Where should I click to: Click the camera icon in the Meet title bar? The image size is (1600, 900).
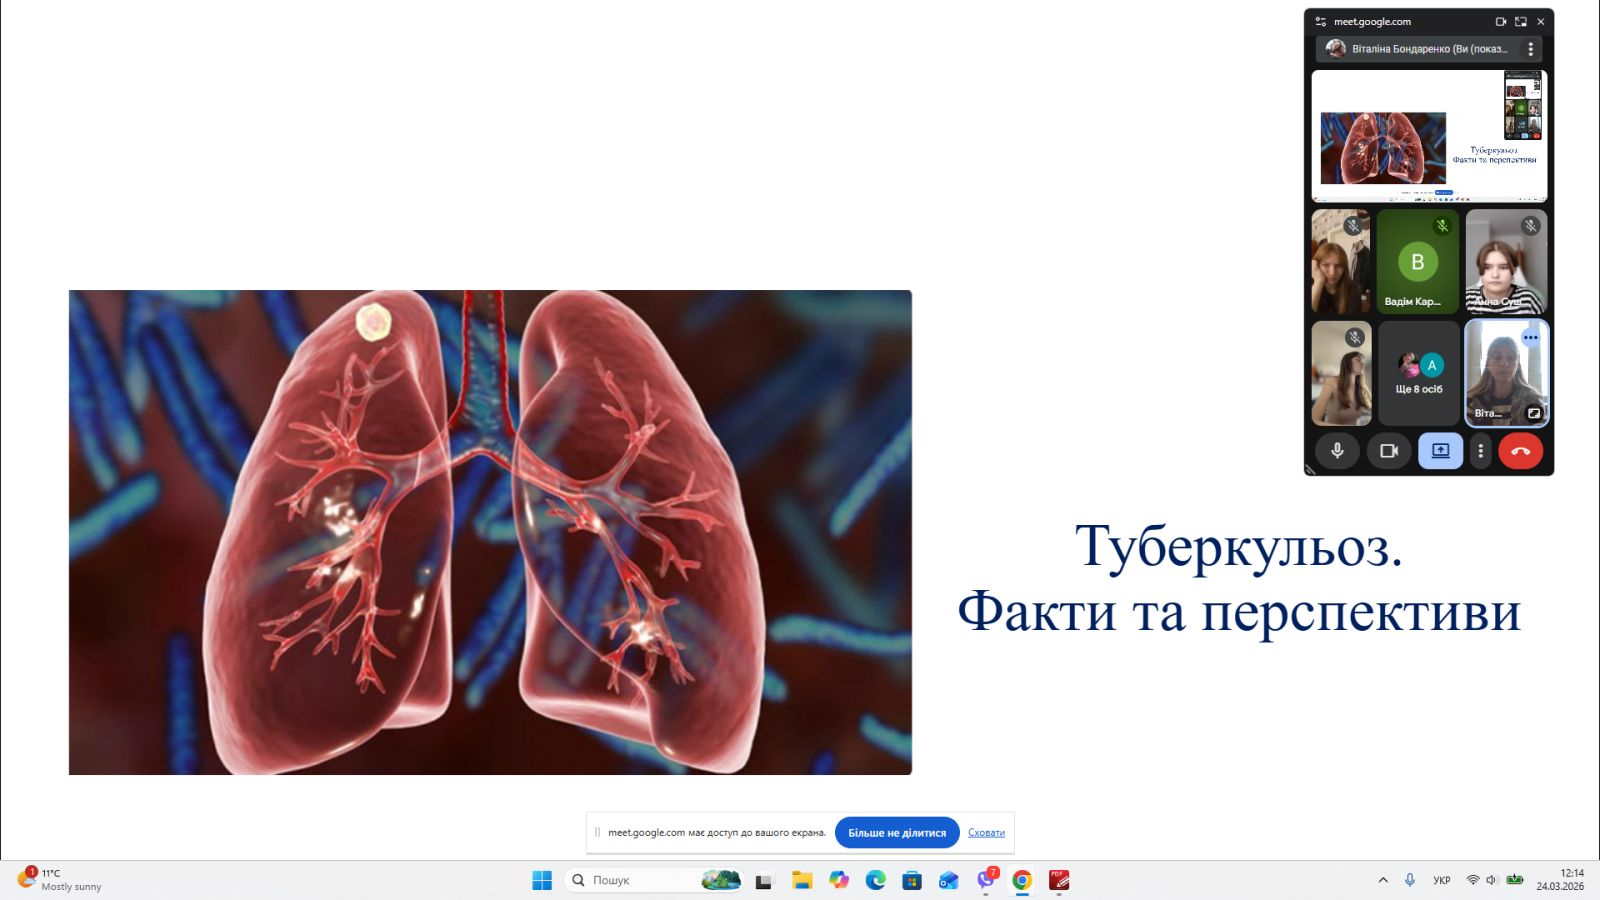point(1500,21)
